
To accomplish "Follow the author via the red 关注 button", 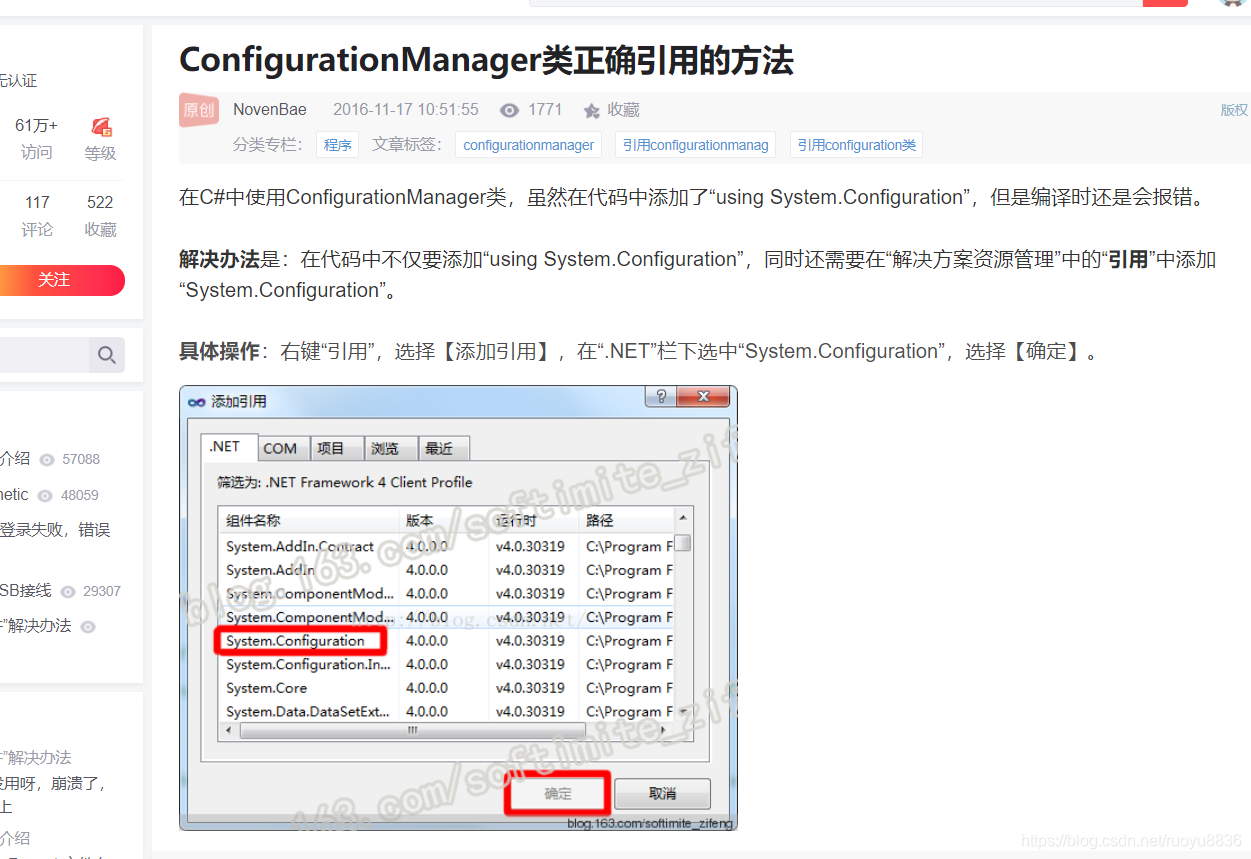I will pyautogui.click(x=57, y=281).
